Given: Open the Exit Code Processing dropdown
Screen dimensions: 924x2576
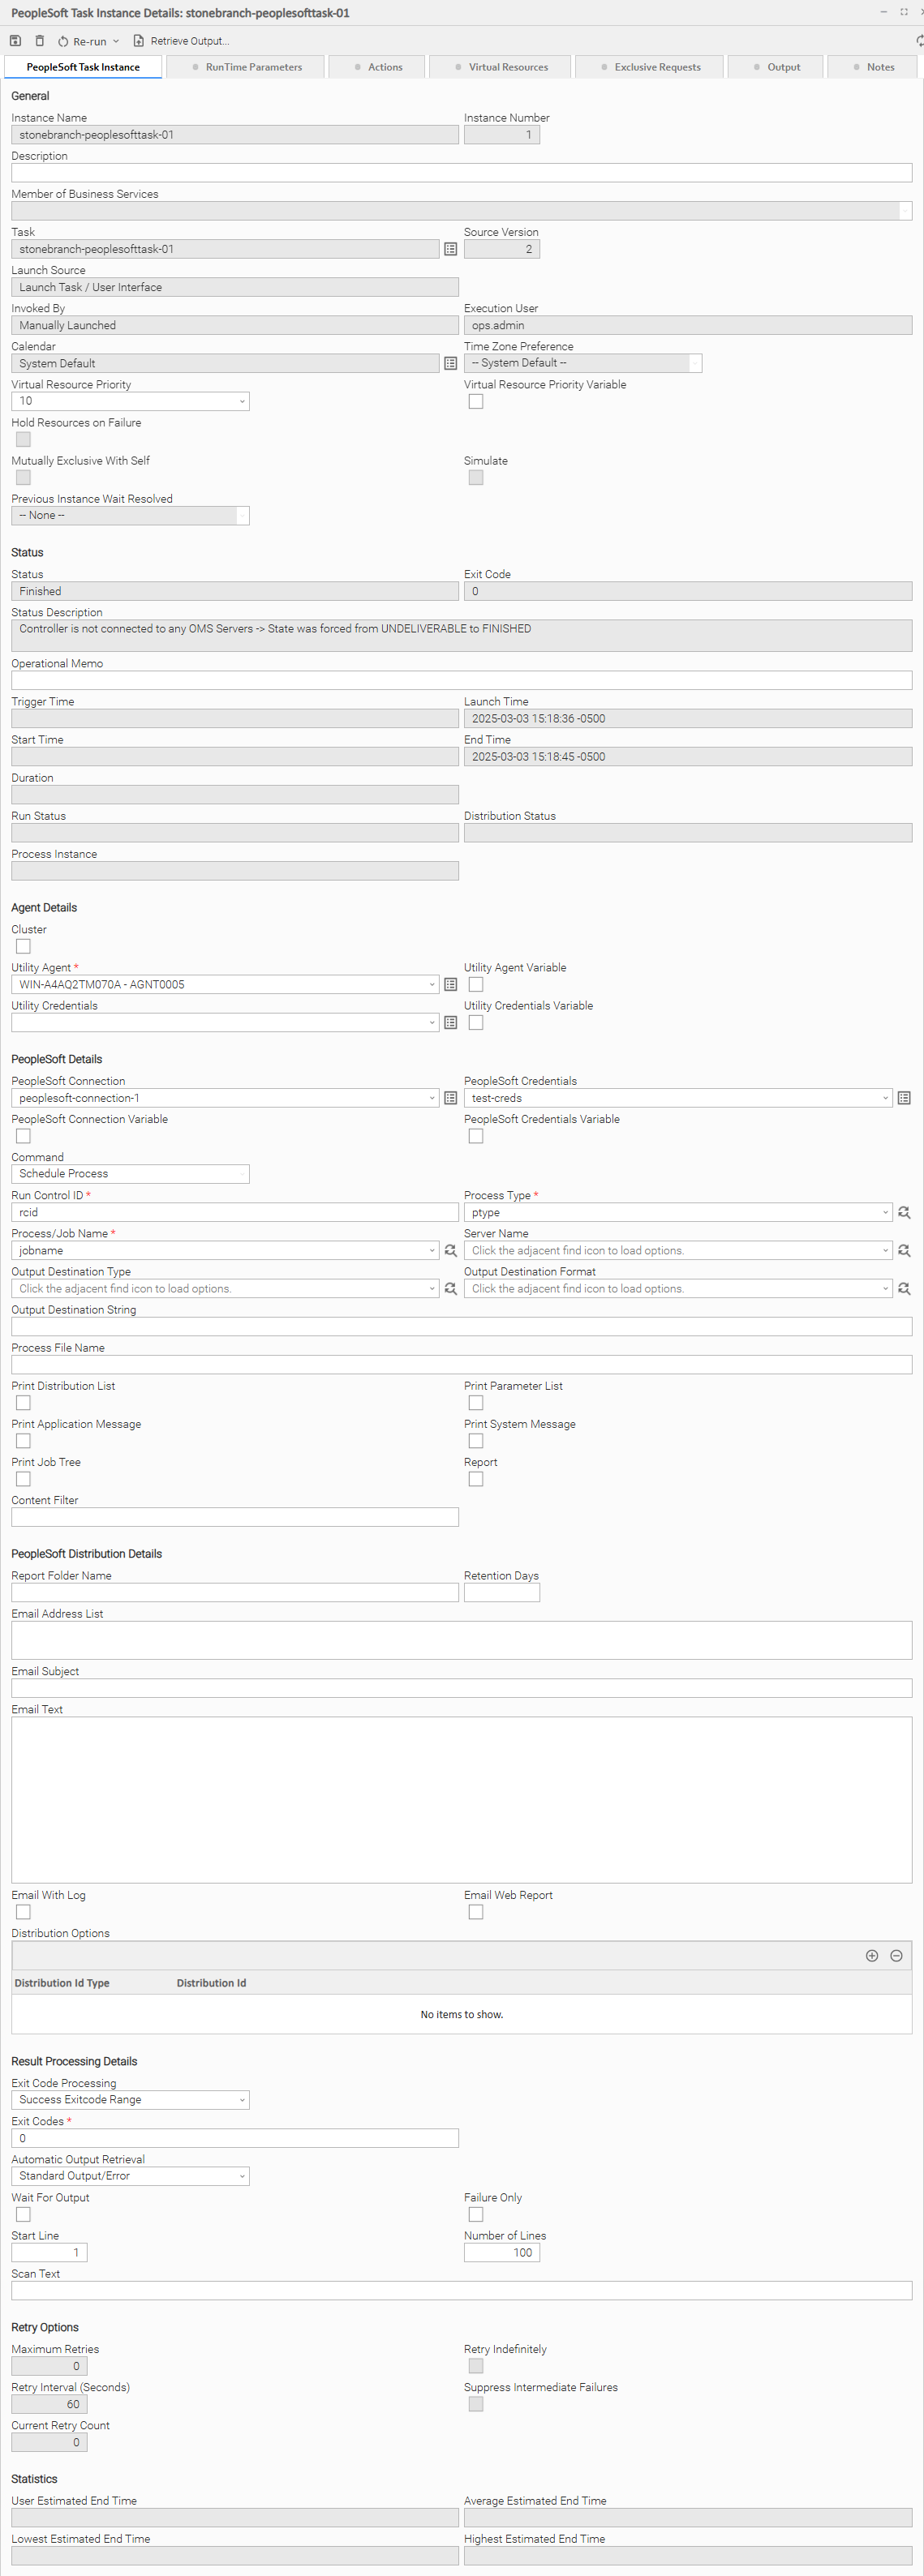Looking at the screenshot, I should click(130, 2099).
